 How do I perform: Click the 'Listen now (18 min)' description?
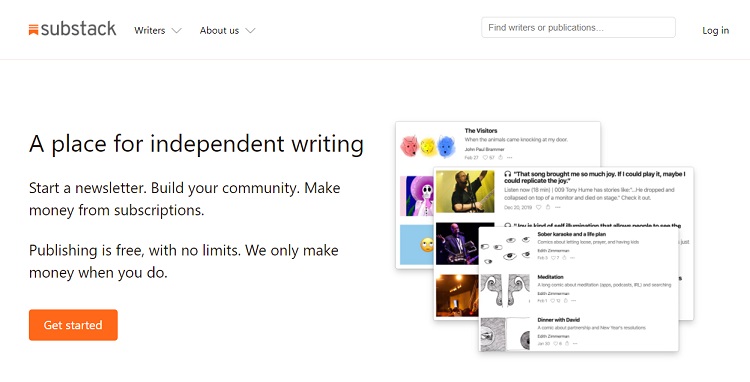pos(589,194)
